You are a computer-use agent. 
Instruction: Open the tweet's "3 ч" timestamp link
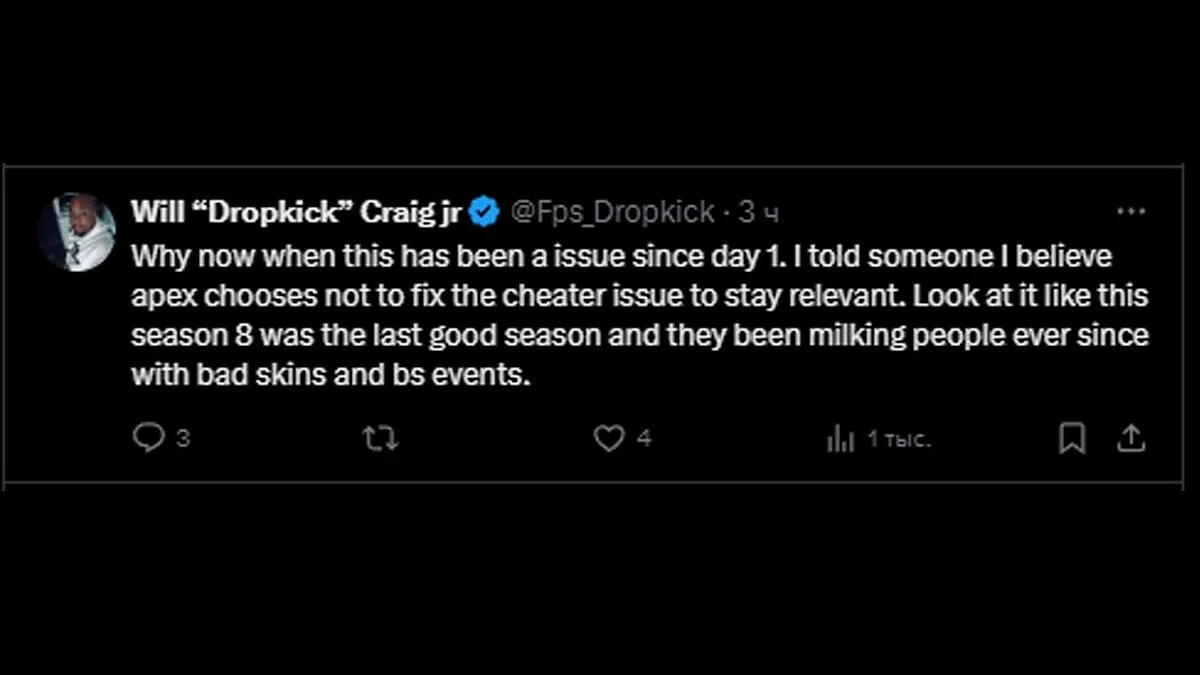point(759,212)
